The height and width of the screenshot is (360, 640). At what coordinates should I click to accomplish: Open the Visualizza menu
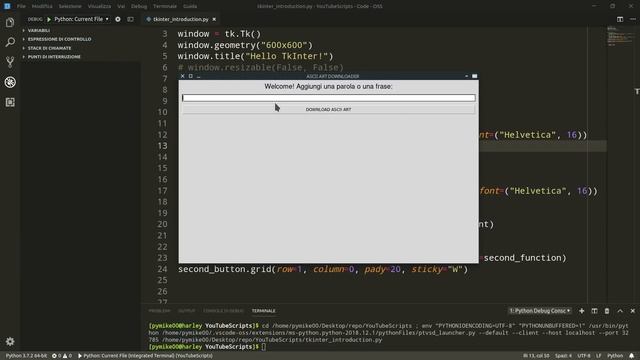99,6
